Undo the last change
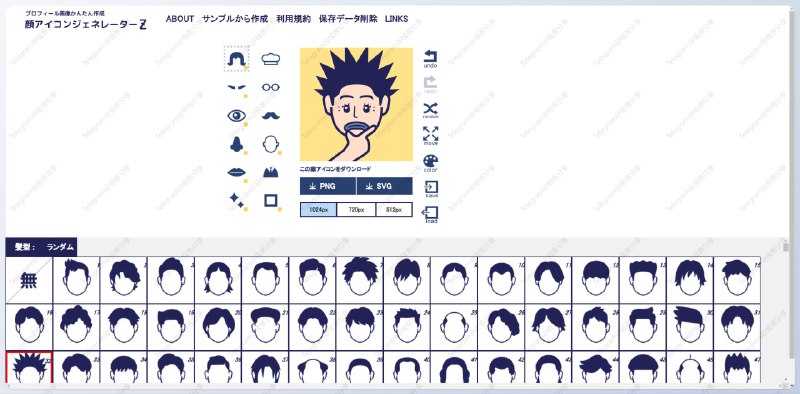This screenshot has height=394, width=800. (x=430, y=59)
